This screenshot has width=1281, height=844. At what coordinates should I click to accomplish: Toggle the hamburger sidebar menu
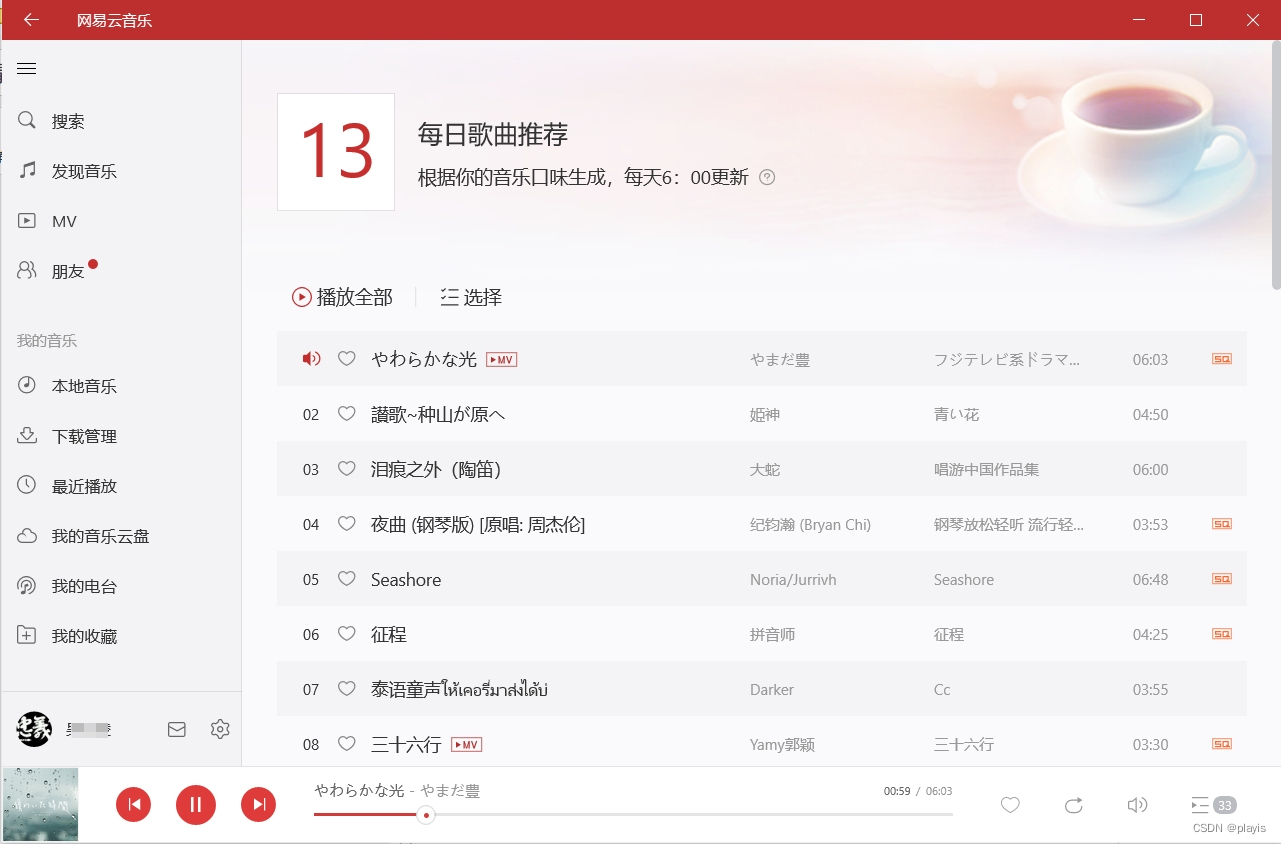pyautogui.click(x=27, y=68)
